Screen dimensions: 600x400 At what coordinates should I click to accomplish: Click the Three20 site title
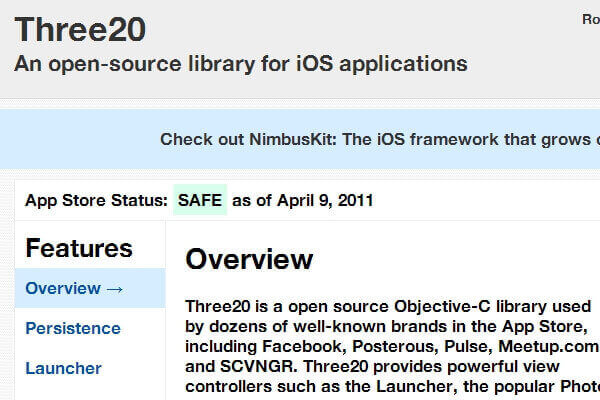coord(80,28)
